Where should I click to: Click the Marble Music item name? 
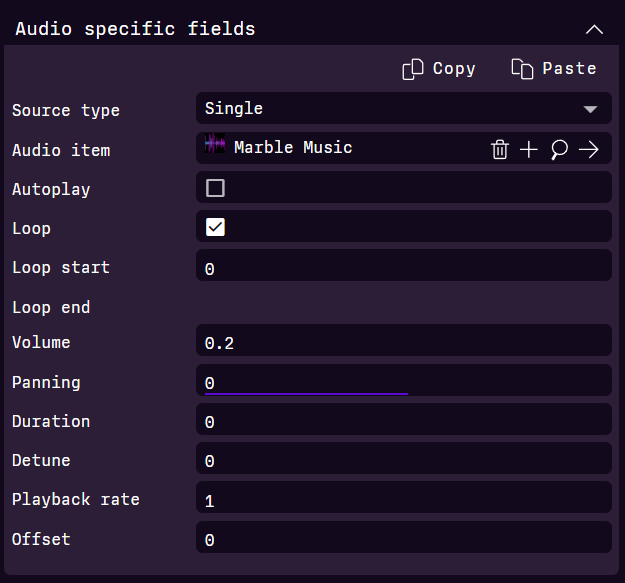[x=293, y=147]
